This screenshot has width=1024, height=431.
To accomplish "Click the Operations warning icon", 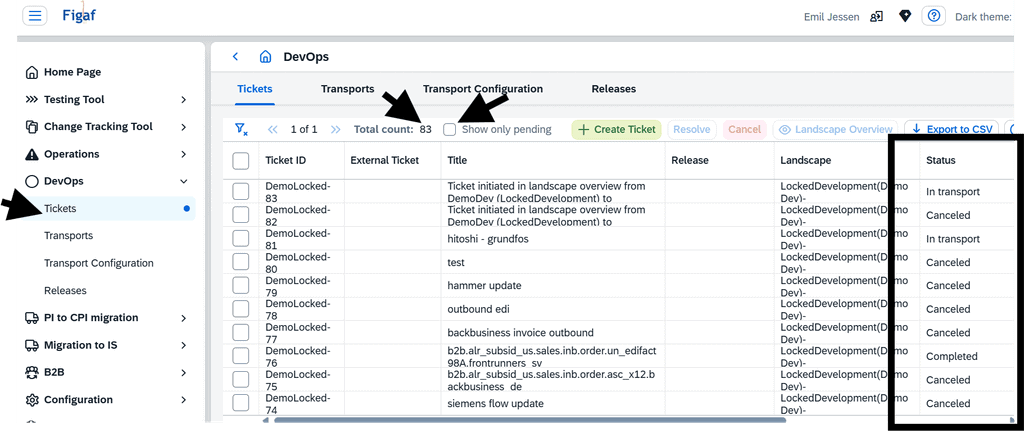I will 31,154.
